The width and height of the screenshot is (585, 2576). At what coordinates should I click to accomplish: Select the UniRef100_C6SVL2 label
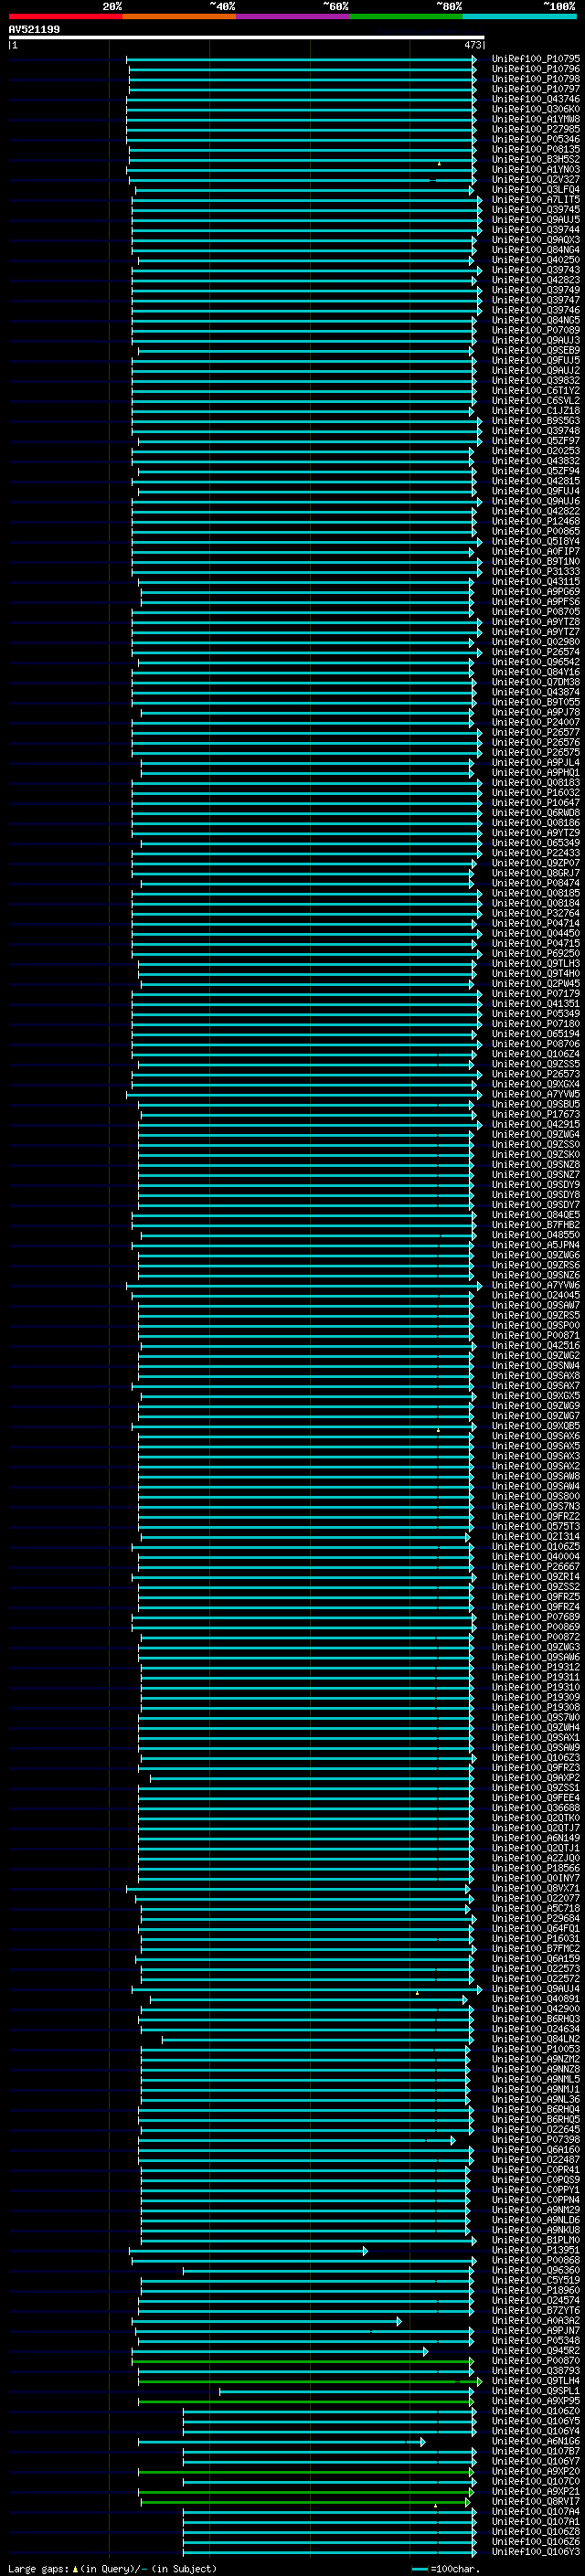click(535, 401)
